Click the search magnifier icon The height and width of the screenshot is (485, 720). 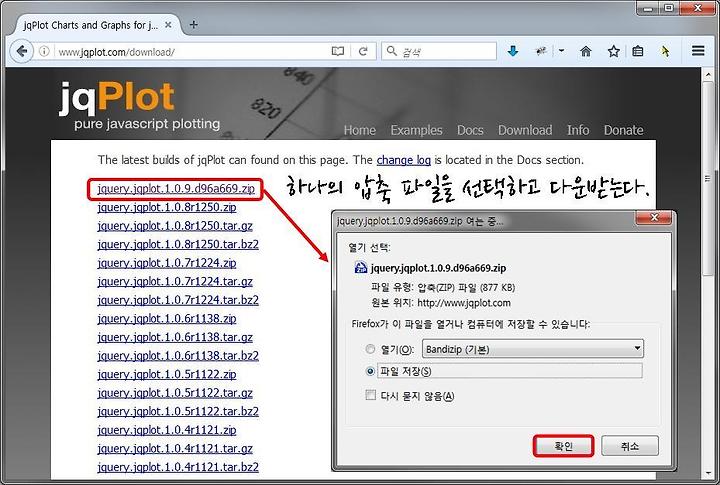tap(391, 51)
